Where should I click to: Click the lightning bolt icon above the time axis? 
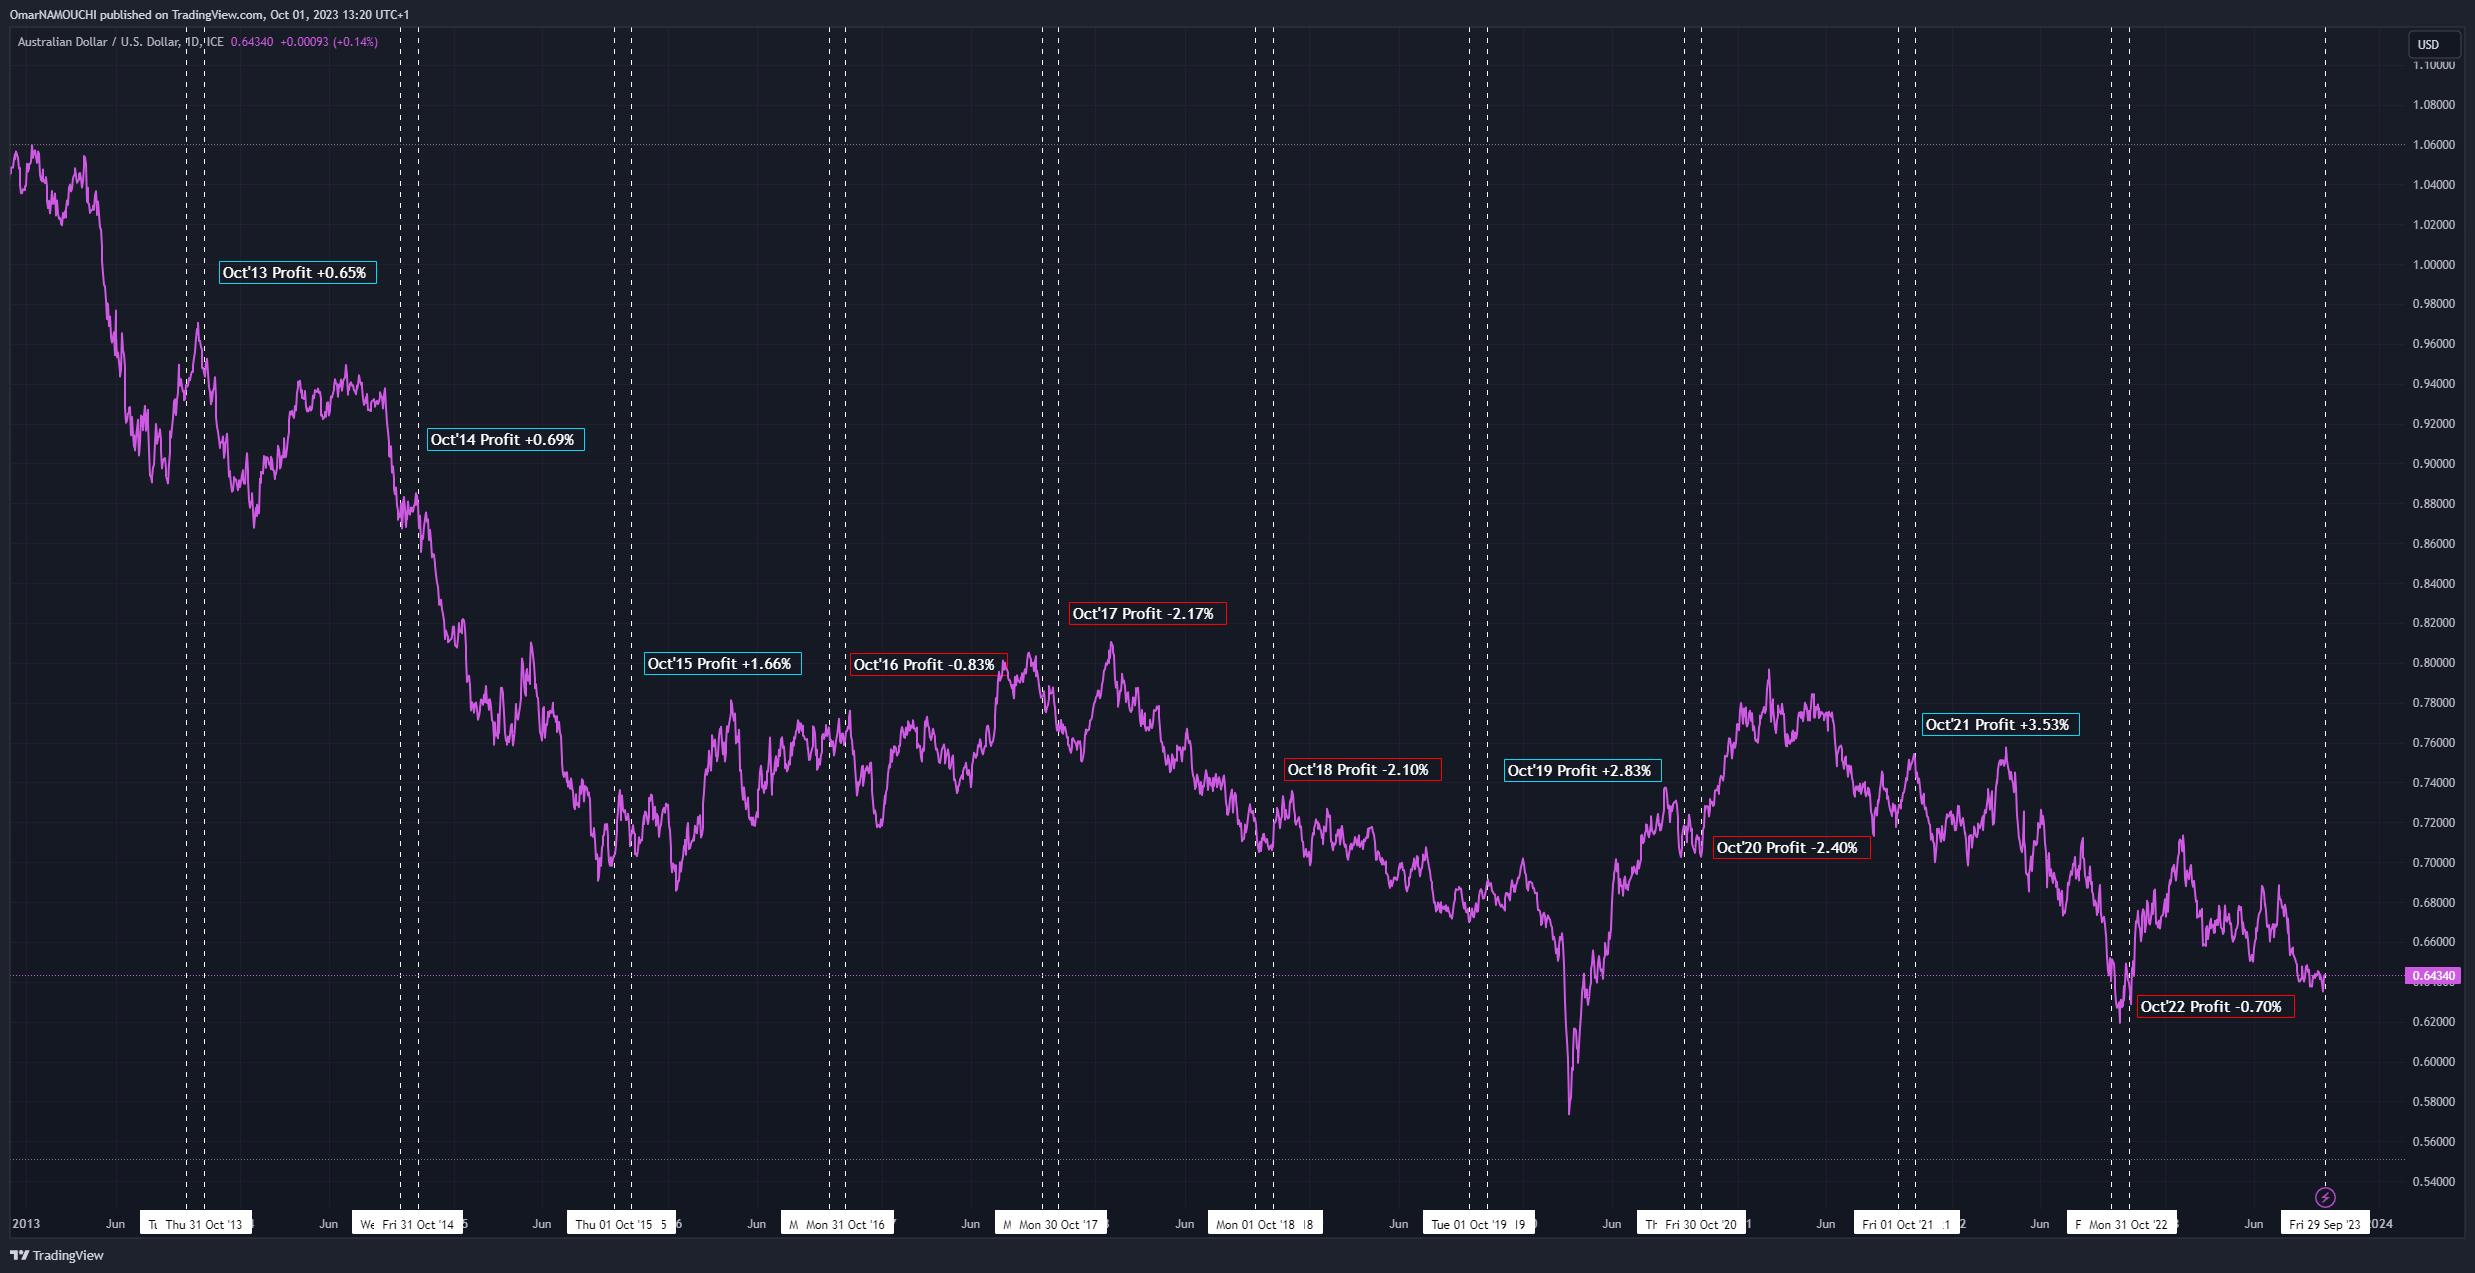pyautogui.click(x=2325, y=1197)
